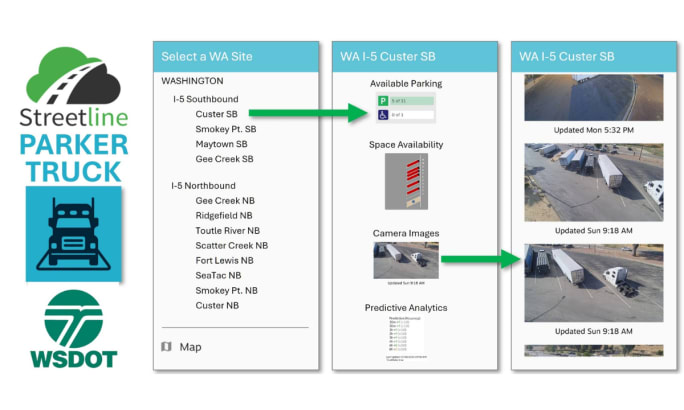The width and height of the screenshot is (684, 410).
Task: Click the Select a WA Site header
Action: pos(236,57)
